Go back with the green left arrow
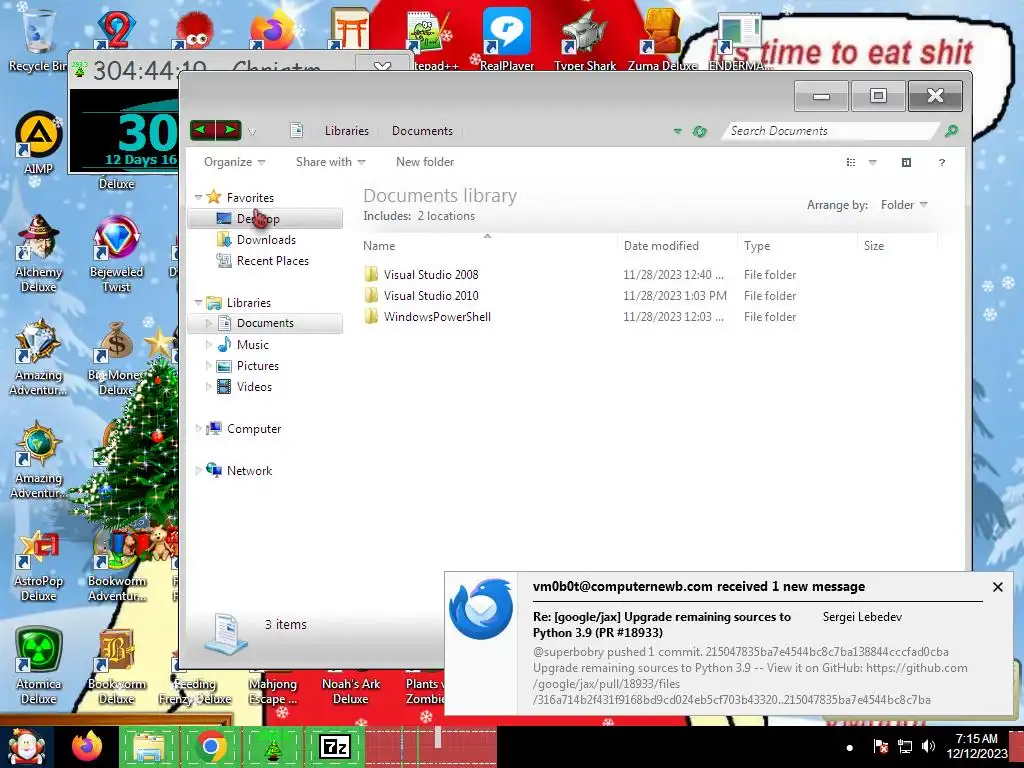The height and width of the screenshot is (768, 1024). pyautogui.click(x=202, y=130)
